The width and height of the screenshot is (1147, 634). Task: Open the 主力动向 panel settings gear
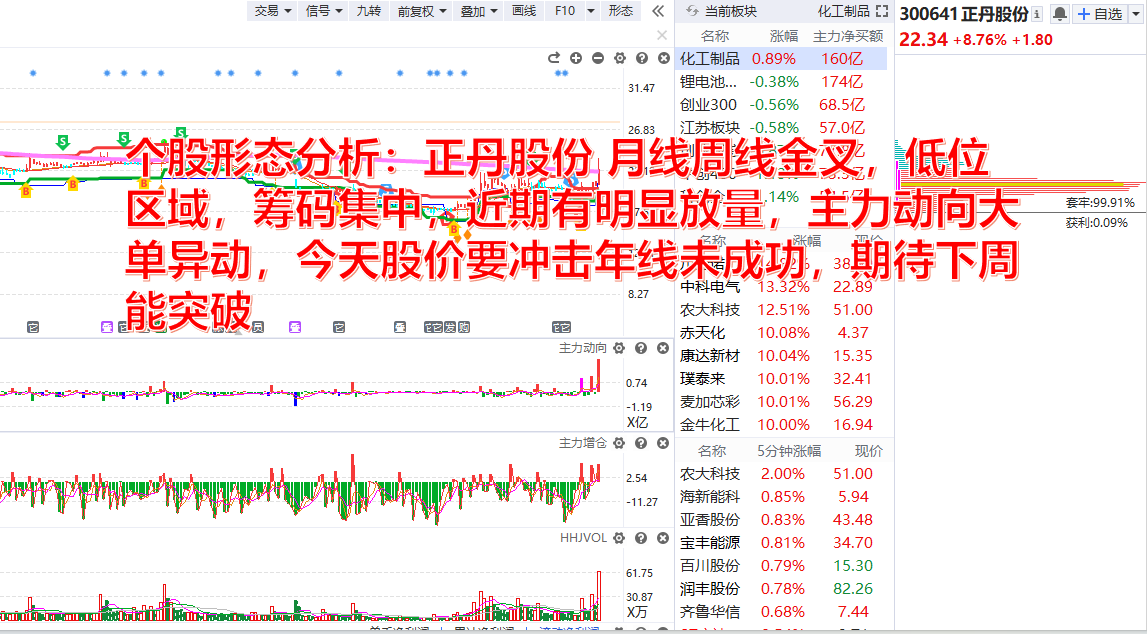[619, 348]
